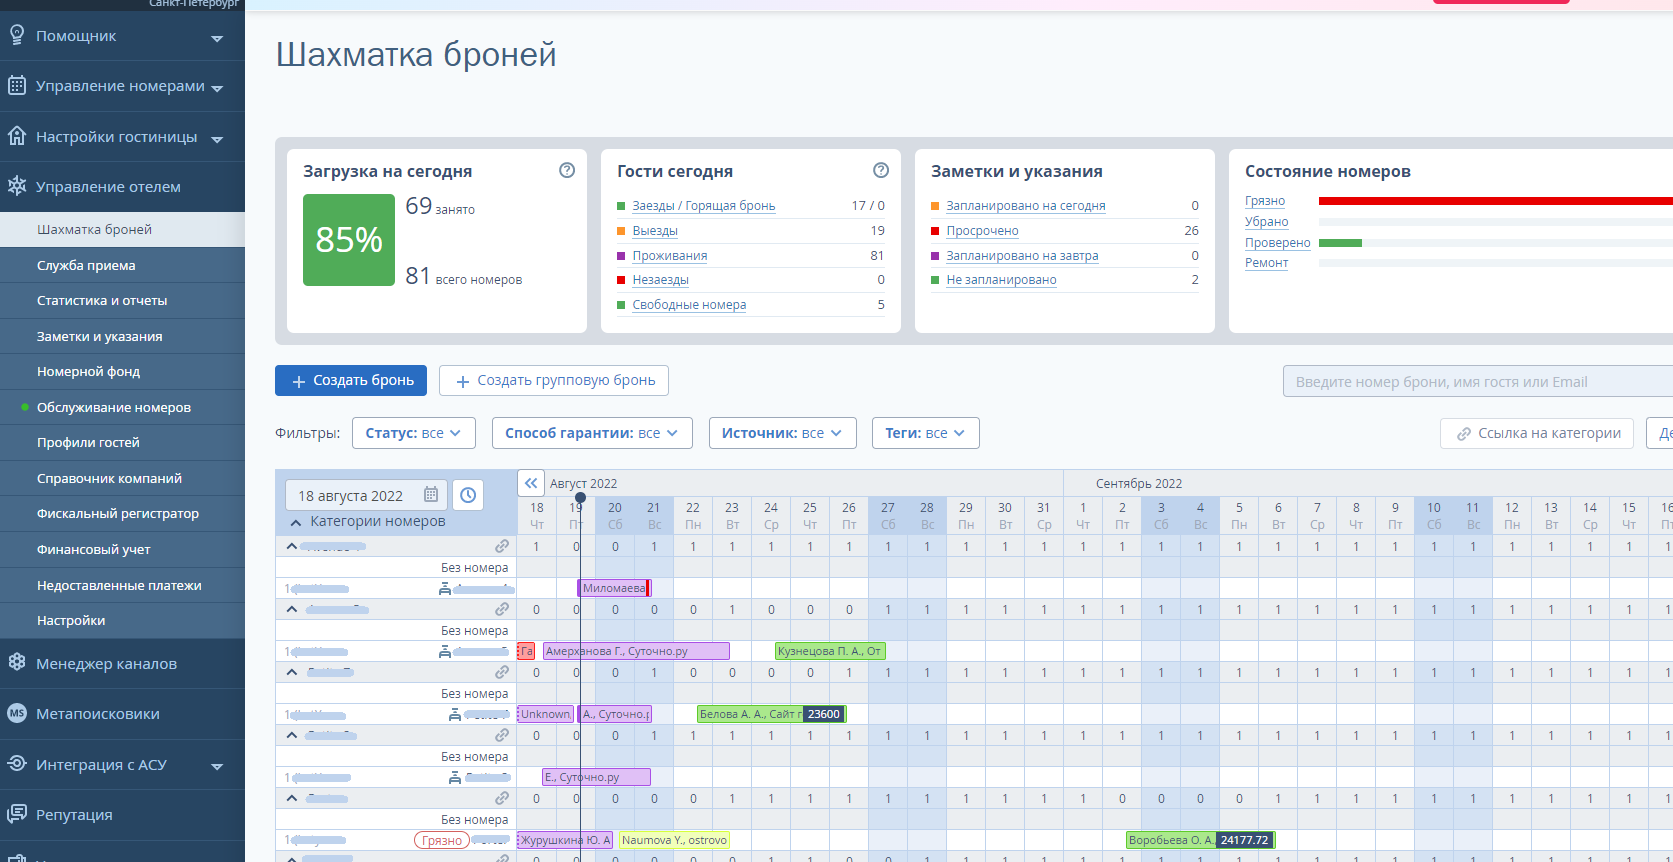Screen dimensions: 1673x862
Task: Open Статус filter dropdown
Action: click(x=413, y=433)
